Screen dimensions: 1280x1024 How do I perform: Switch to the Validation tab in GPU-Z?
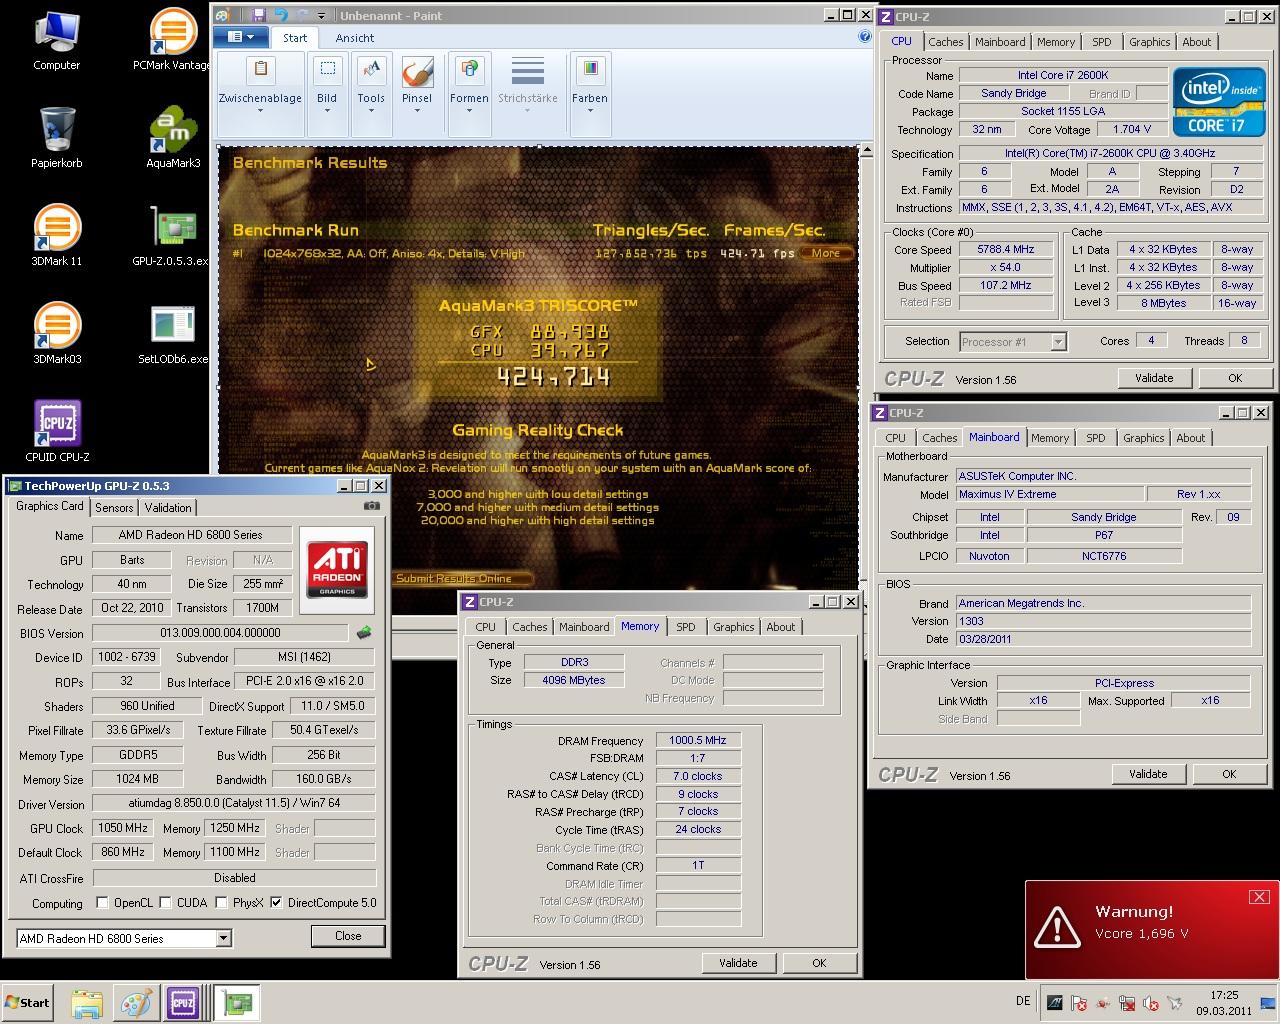click(x=167, y=507)
